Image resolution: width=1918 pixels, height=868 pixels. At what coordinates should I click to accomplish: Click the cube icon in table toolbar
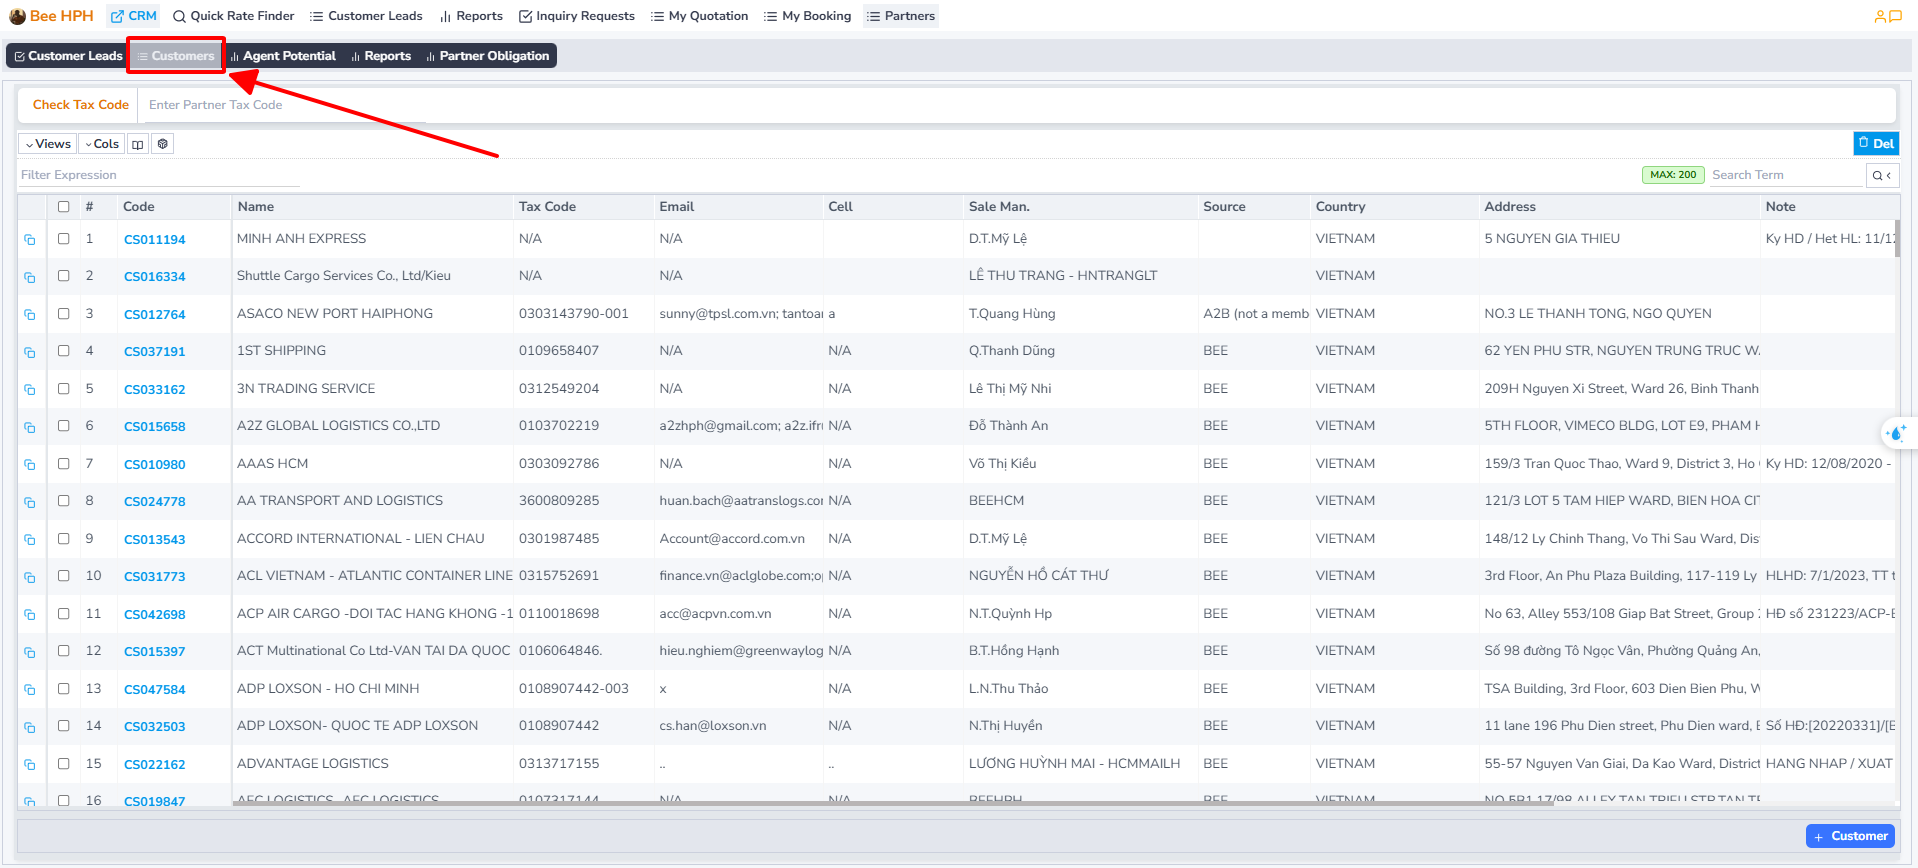pos(163,144)
